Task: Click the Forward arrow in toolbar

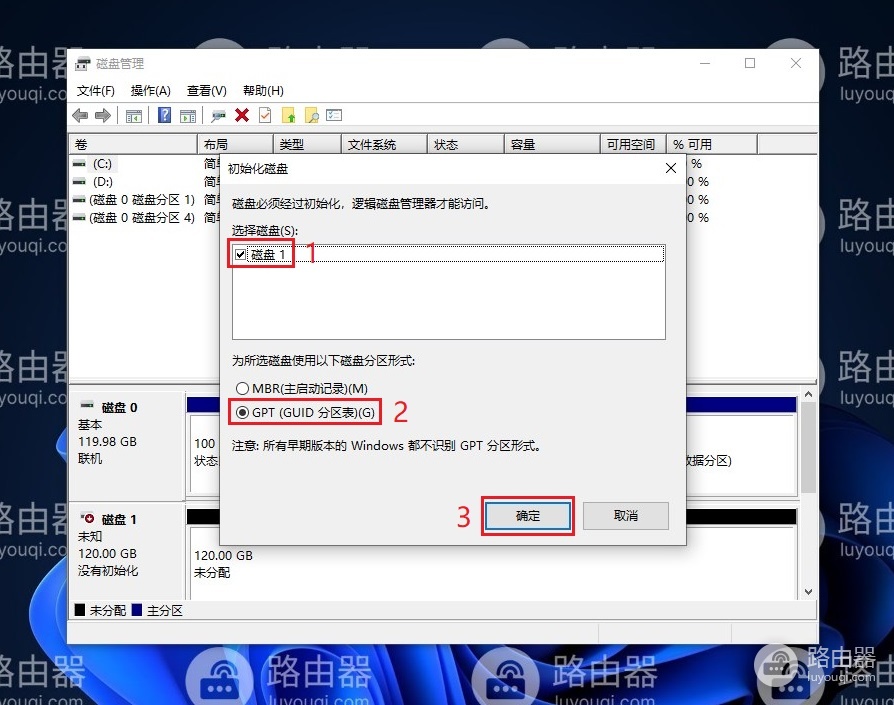Action: 103,116
